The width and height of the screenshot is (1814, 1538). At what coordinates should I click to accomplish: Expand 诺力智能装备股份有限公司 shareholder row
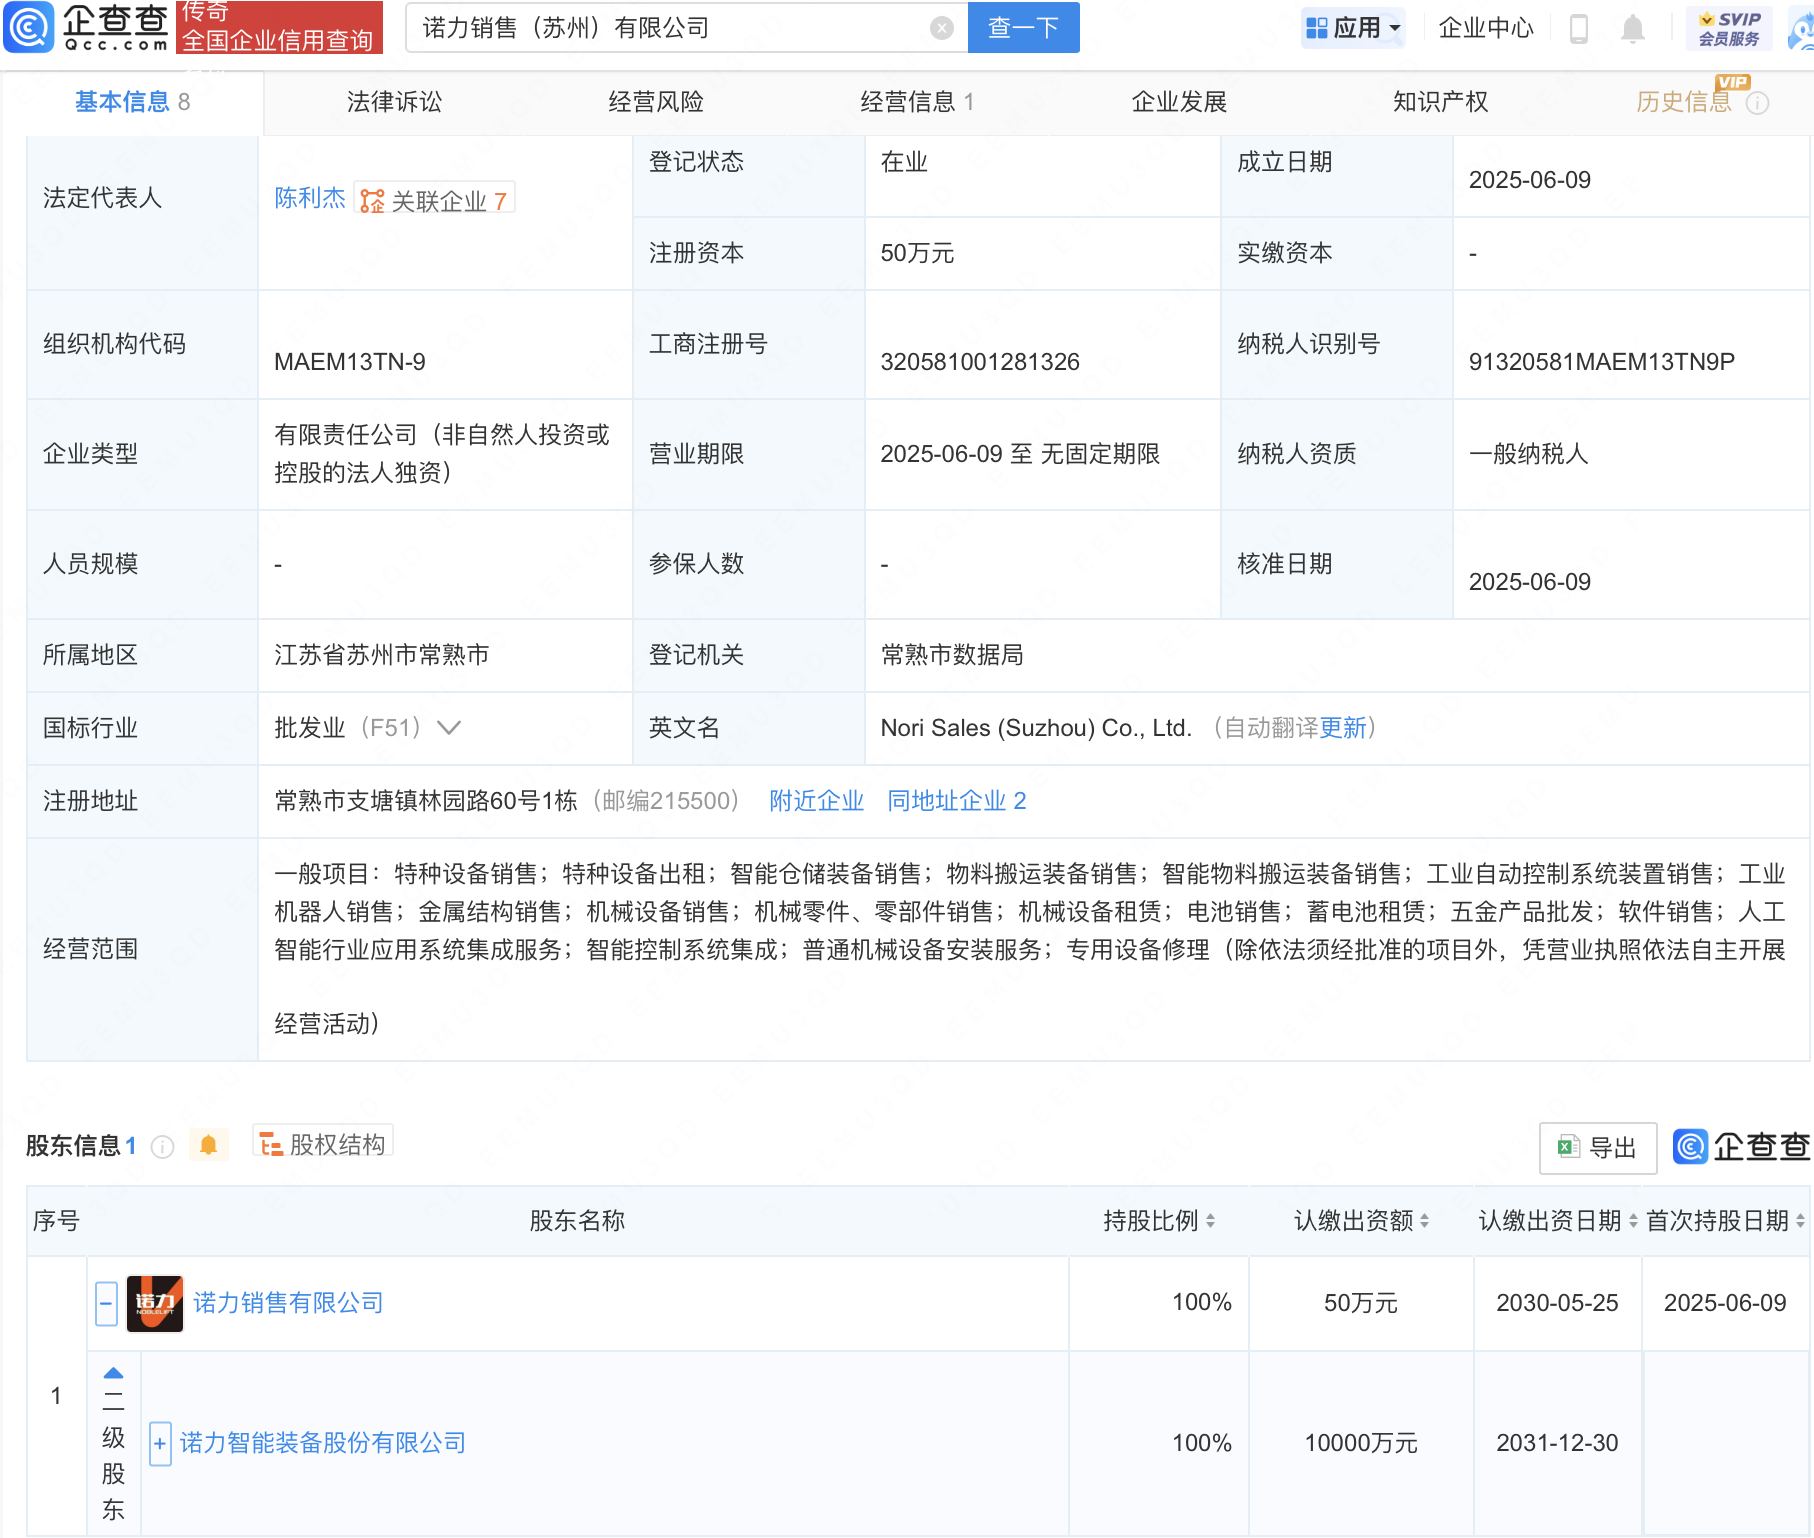(160, 1444)
